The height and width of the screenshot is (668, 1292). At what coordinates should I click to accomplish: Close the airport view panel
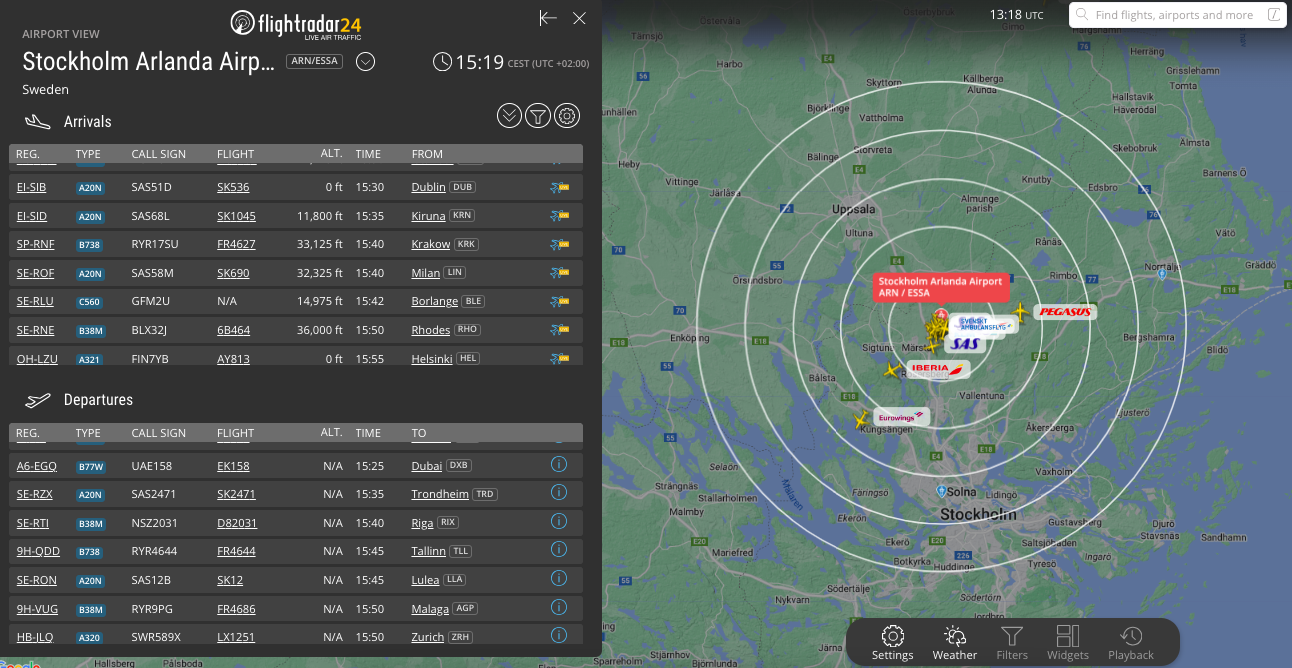[x=579, y=18]
